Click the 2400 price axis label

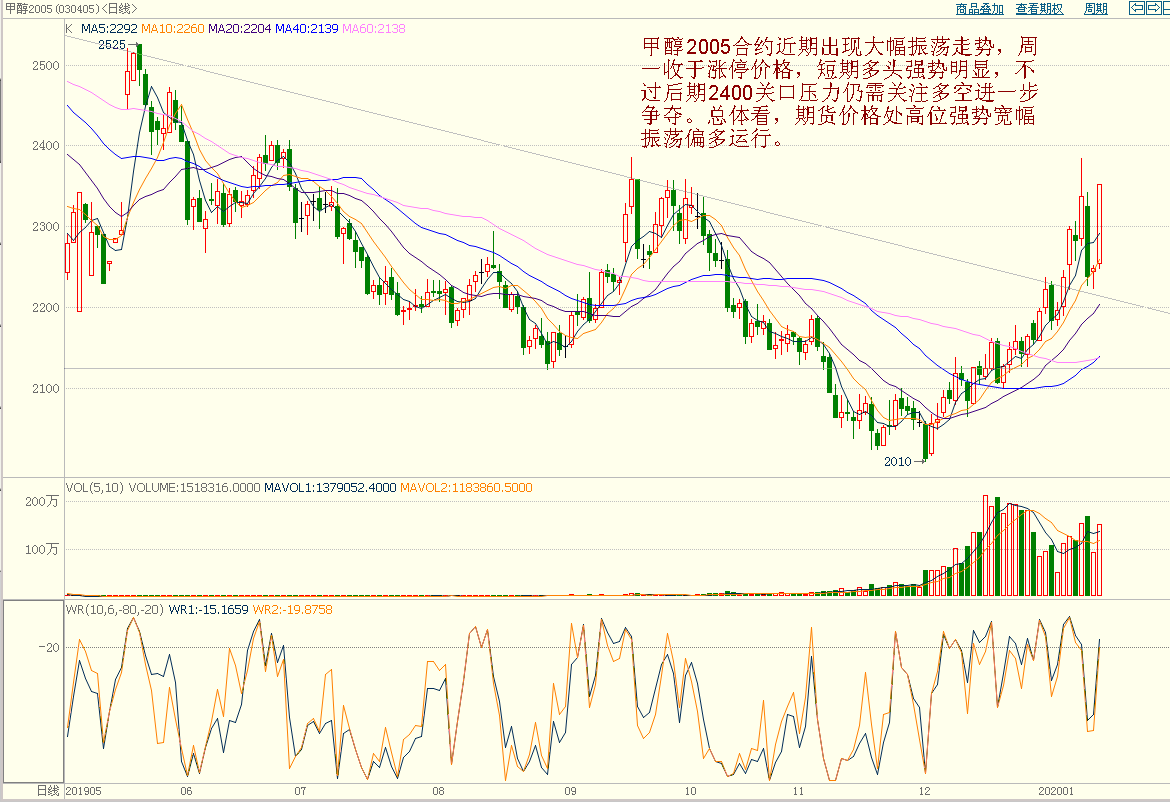46,146
